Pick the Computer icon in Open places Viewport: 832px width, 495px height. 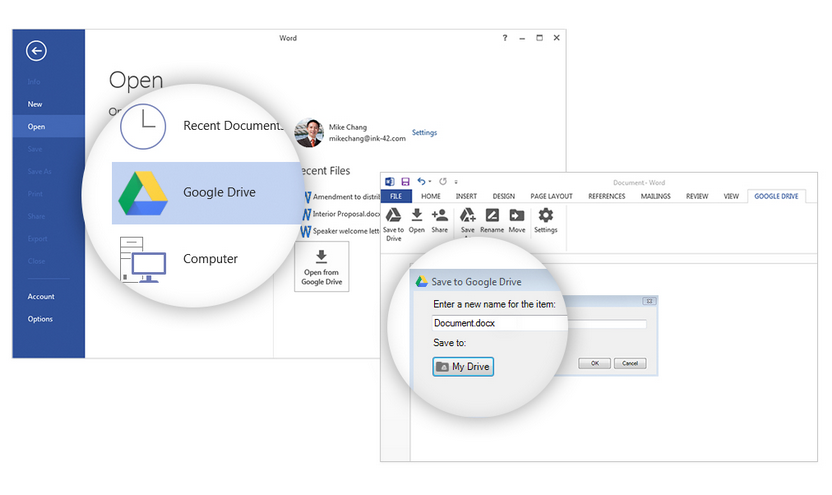143,259
